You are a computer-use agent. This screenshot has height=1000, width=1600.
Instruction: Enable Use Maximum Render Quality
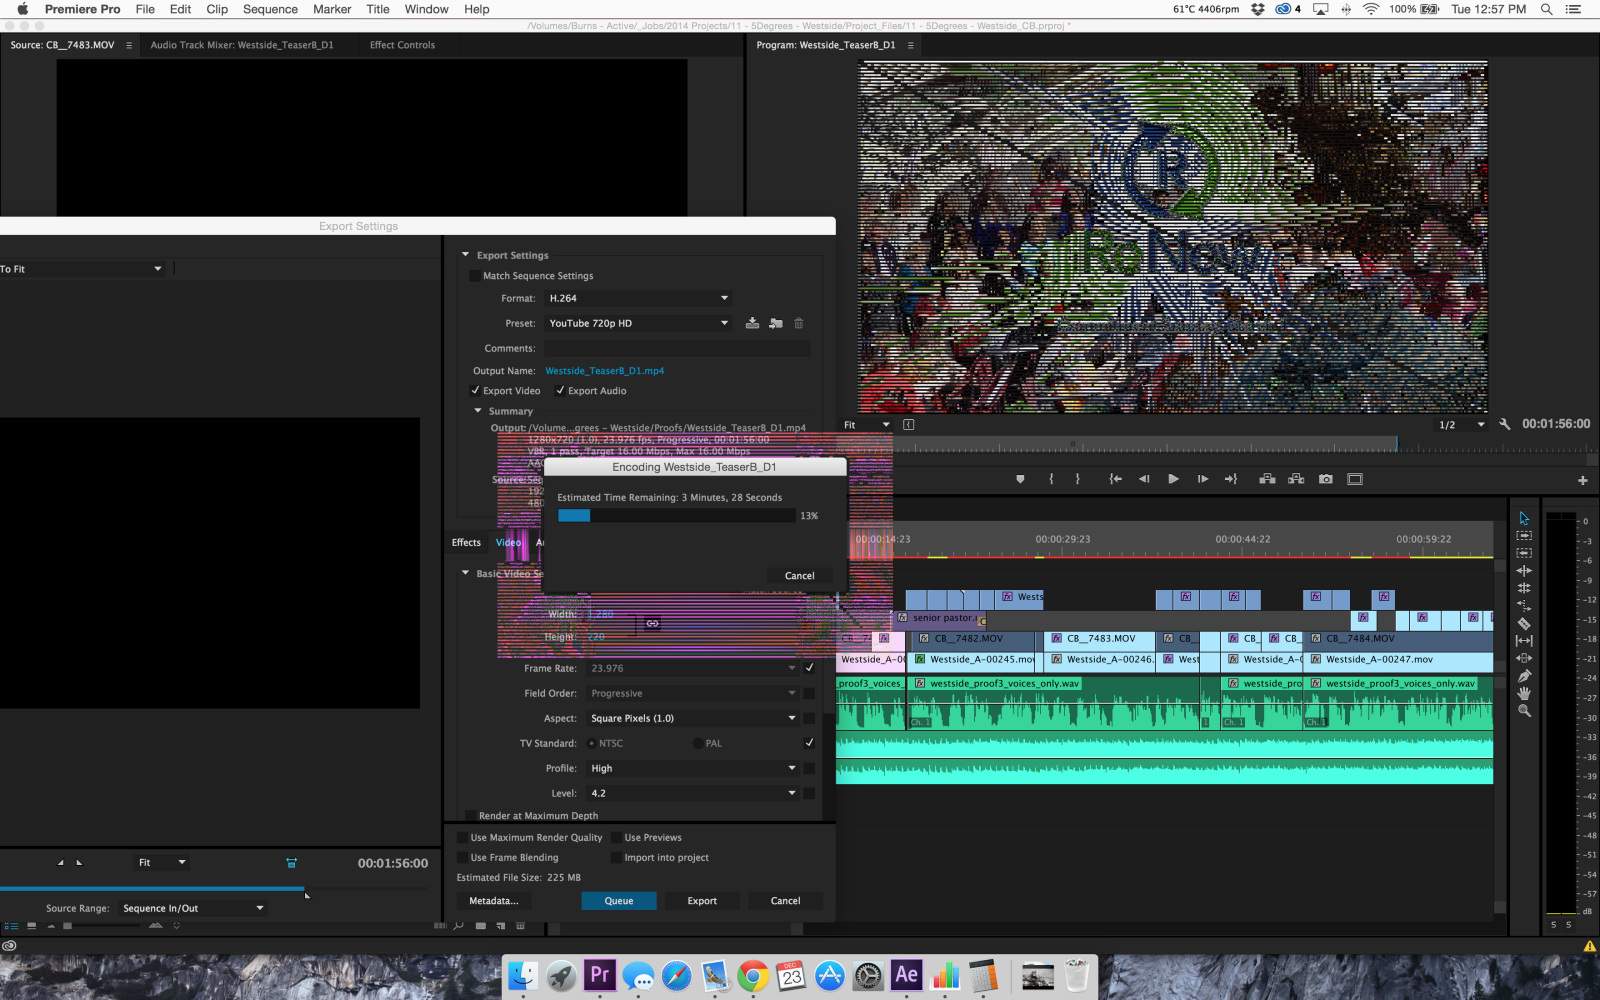tap(462, 838)
